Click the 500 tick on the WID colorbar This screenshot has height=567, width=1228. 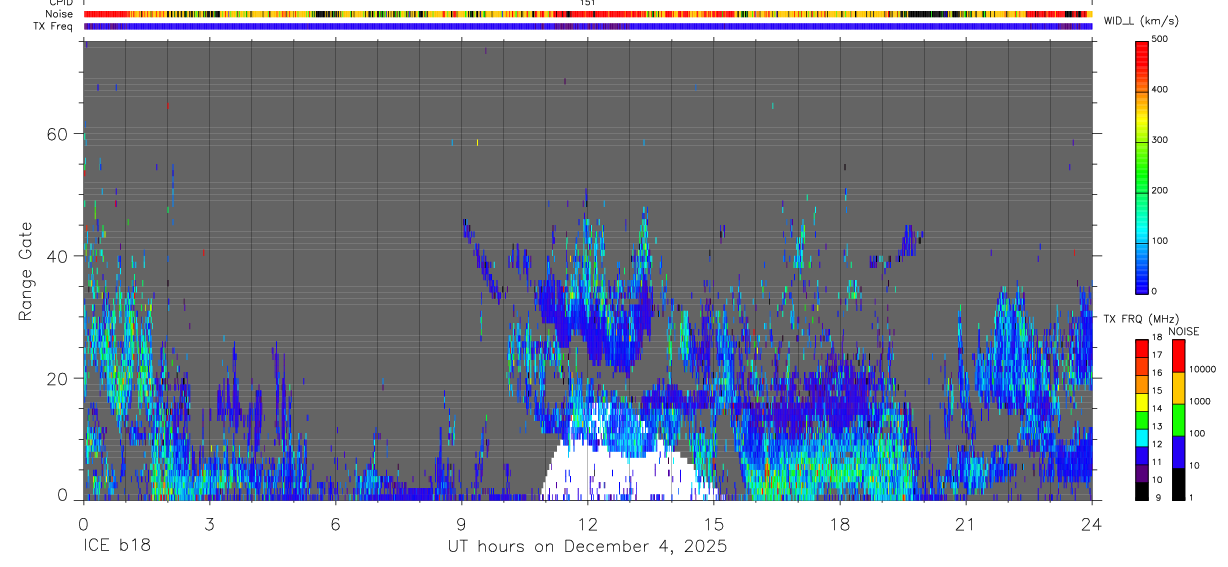click(x=1161, y=39)
